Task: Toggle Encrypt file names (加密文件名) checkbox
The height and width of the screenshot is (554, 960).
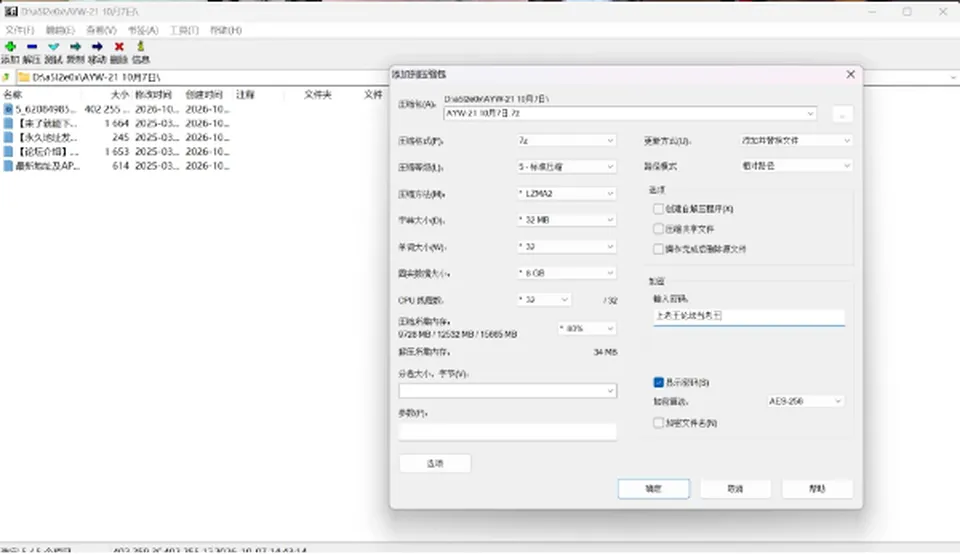Action: click(x=658, y=422)
